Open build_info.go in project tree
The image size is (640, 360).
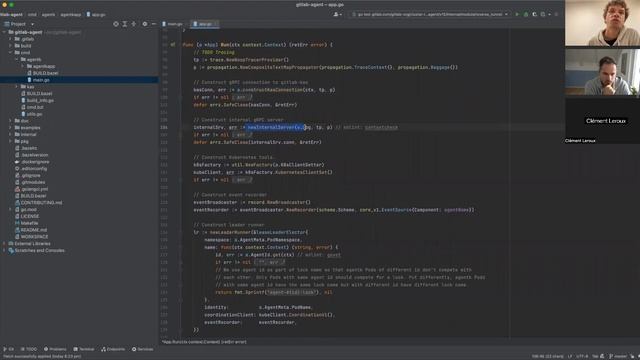[40, 100]
